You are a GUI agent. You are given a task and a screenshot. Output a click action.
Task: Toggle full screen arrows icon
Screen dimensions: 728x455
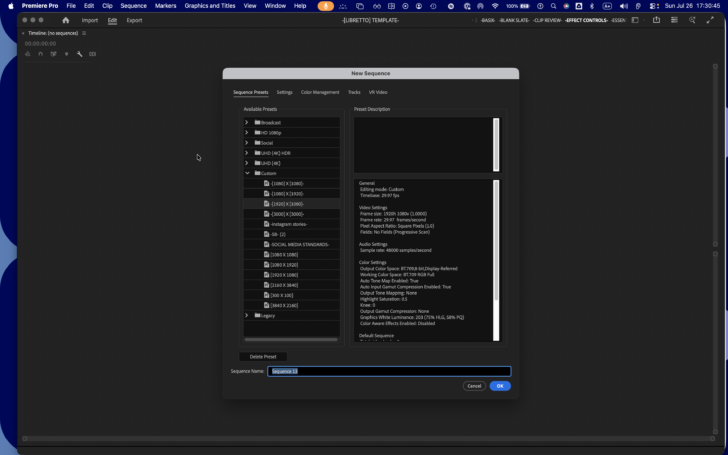[710, 20]
